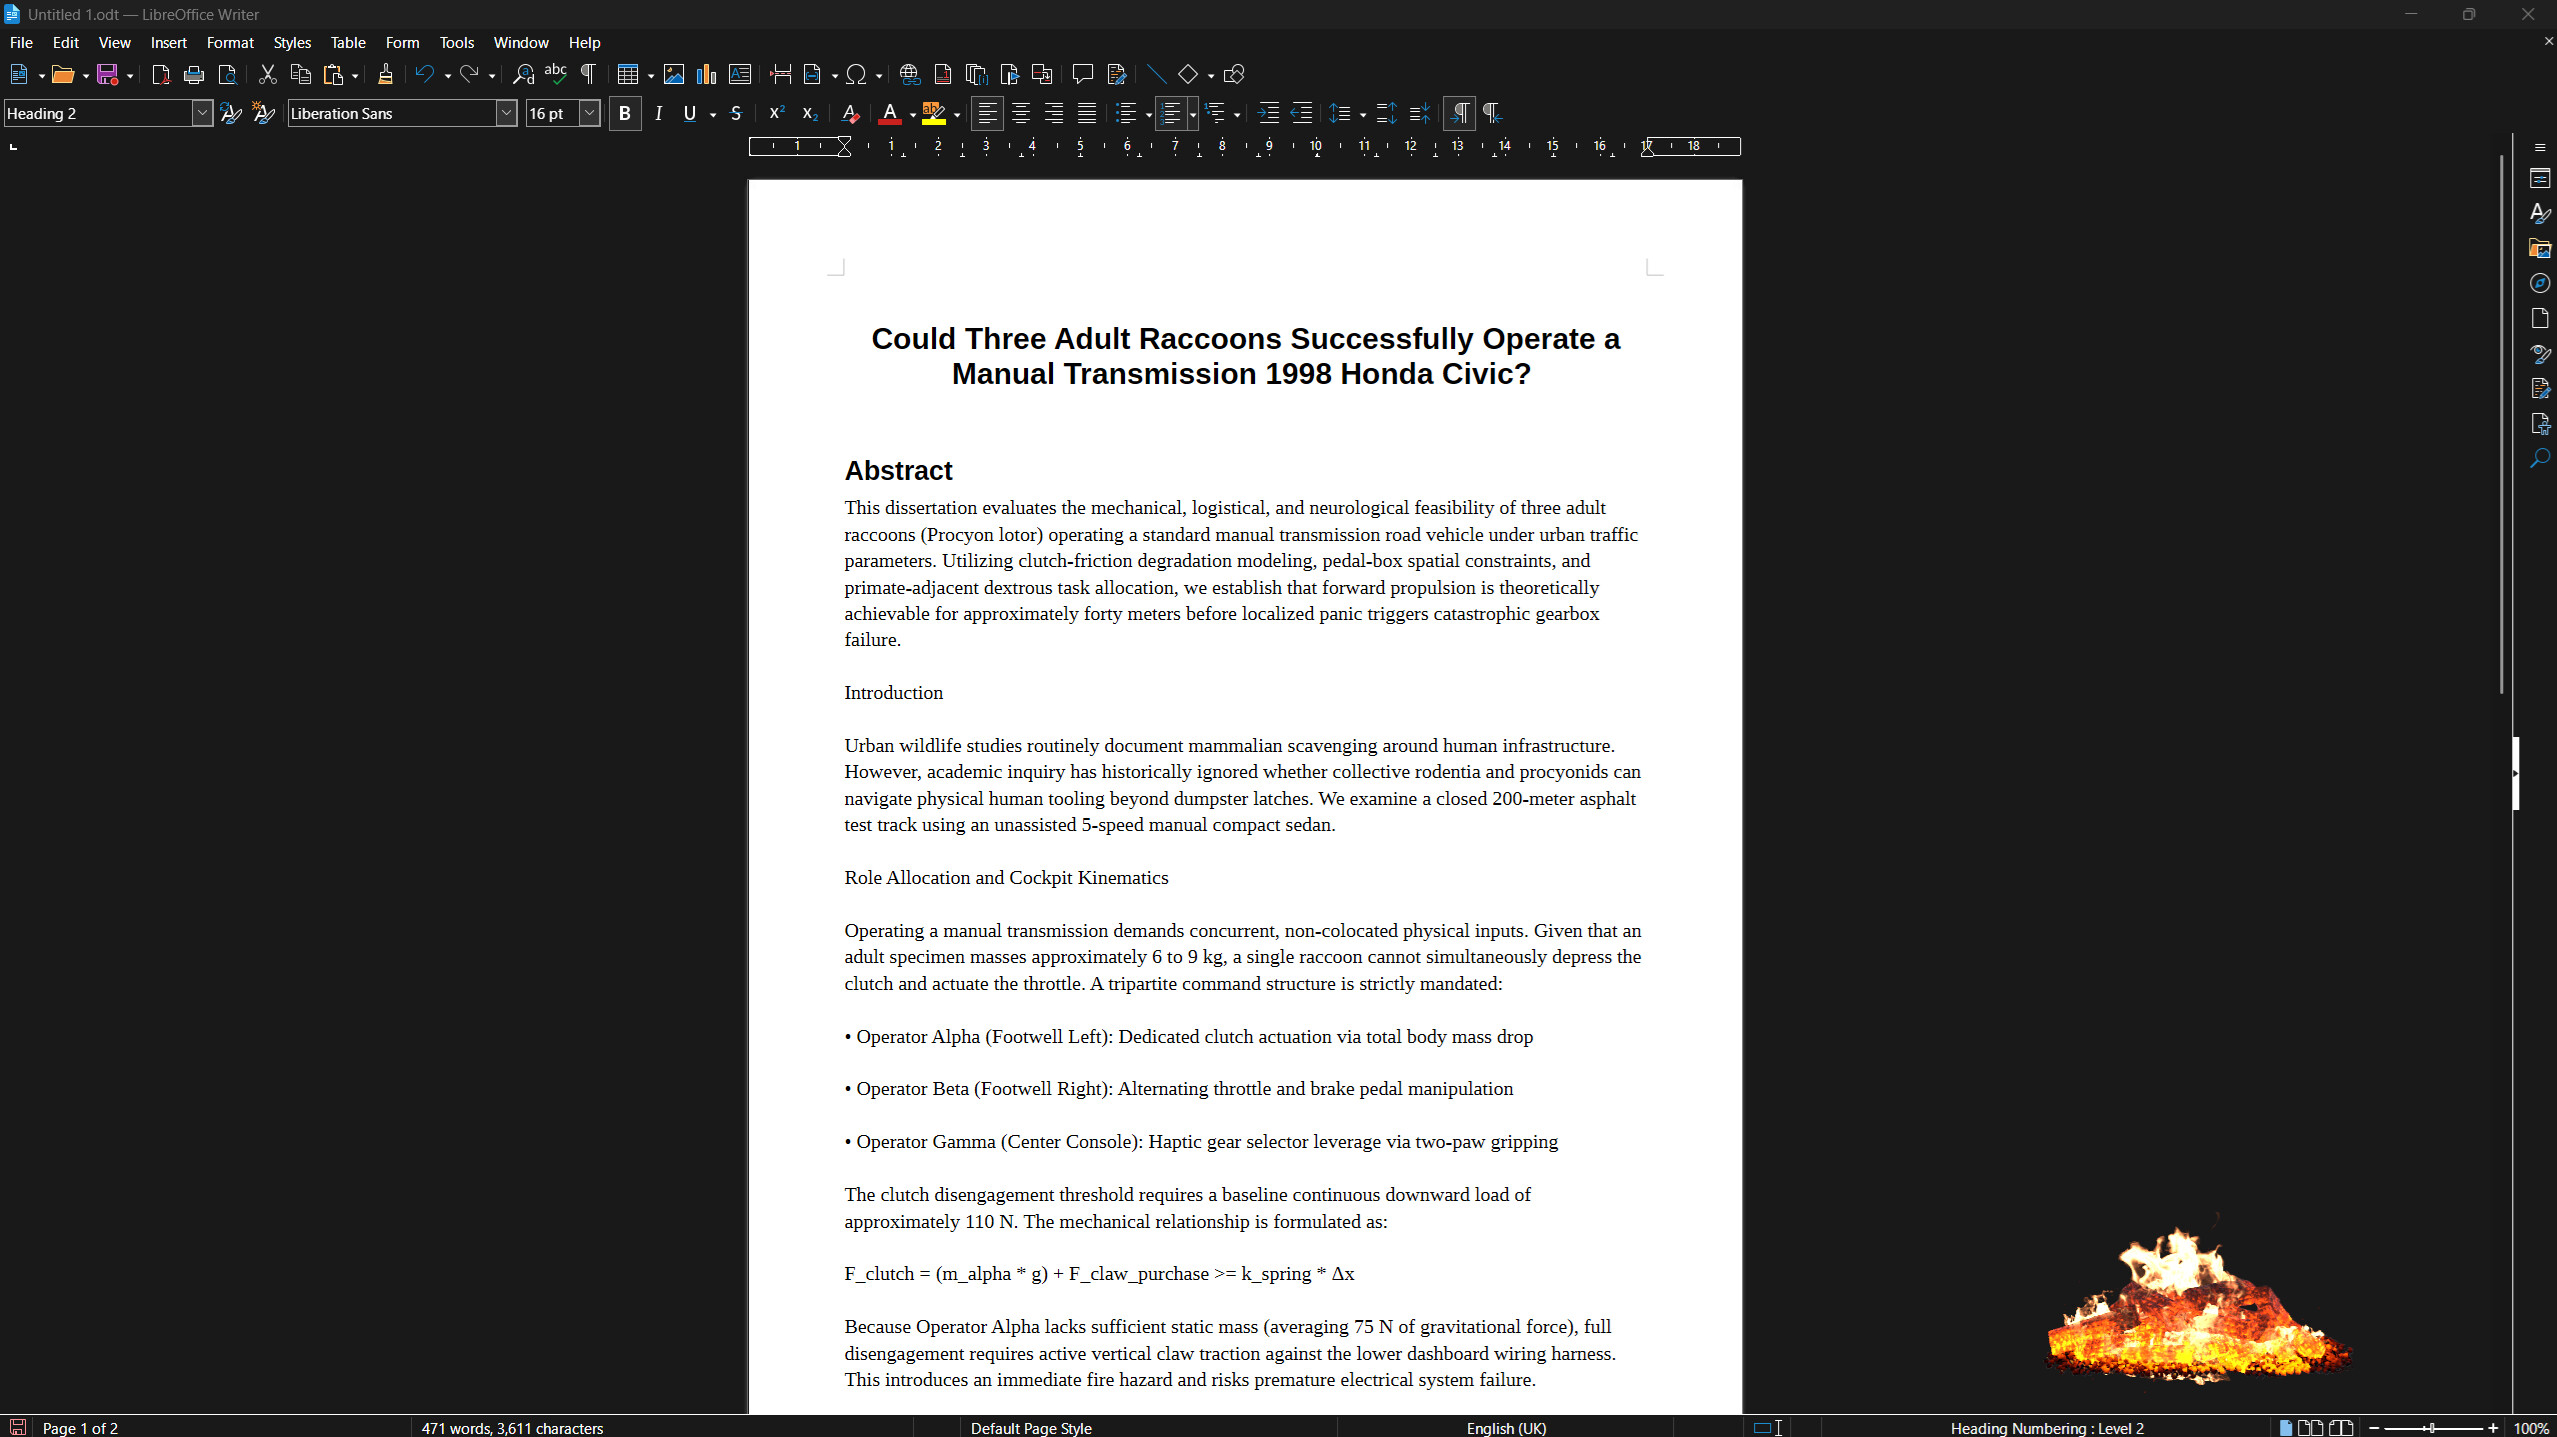Insert a text box
Viewport: 2557px width, 1437px height.
740,74
